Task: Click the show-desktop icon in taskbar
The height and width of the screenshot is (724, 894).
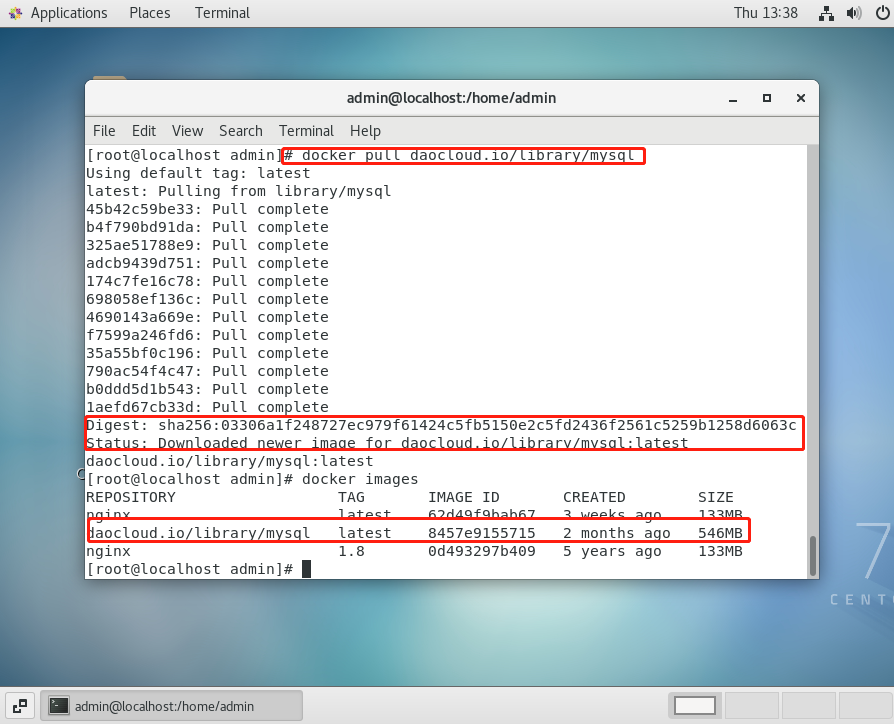Action: [x=20, y=706]
